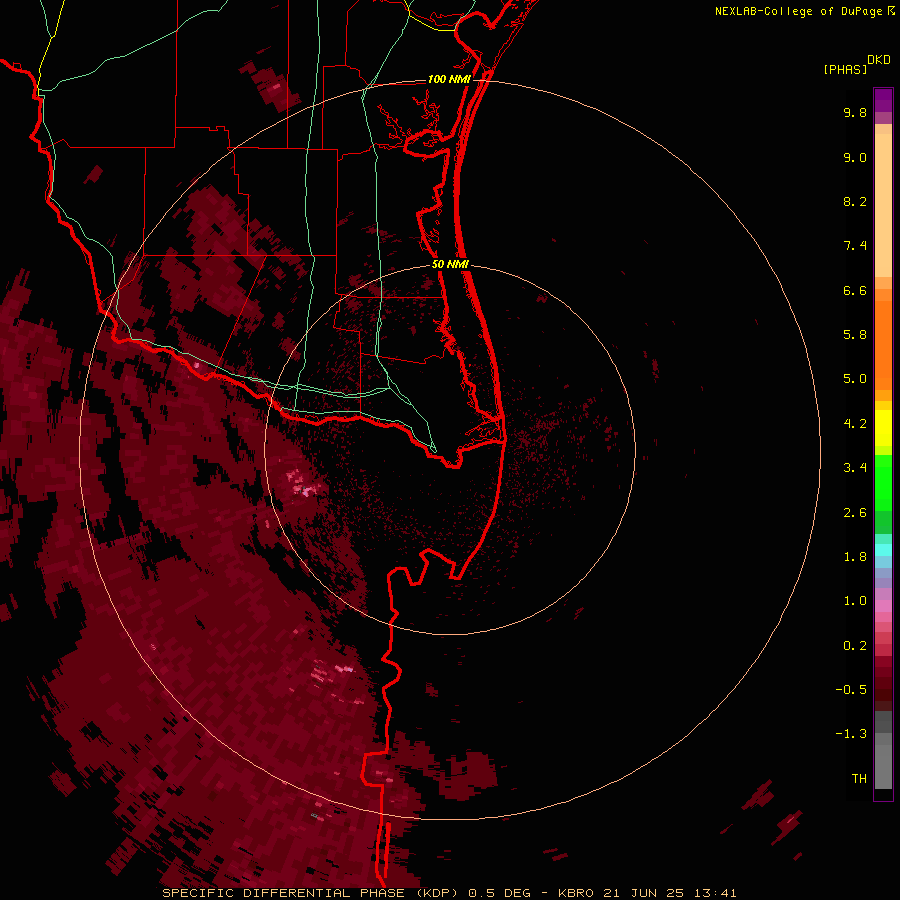The width and height of the screenshot is (900, 900).
Task: Pick the purple band atop color scale
Action: point(883,100)
